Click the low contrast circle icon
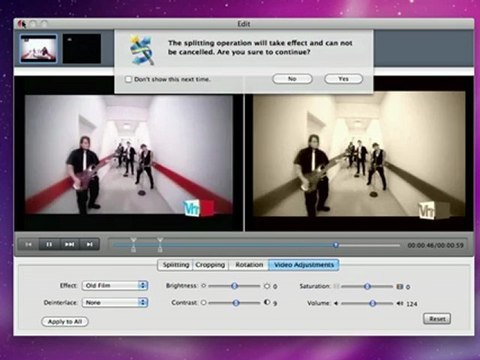 (203, 302)
